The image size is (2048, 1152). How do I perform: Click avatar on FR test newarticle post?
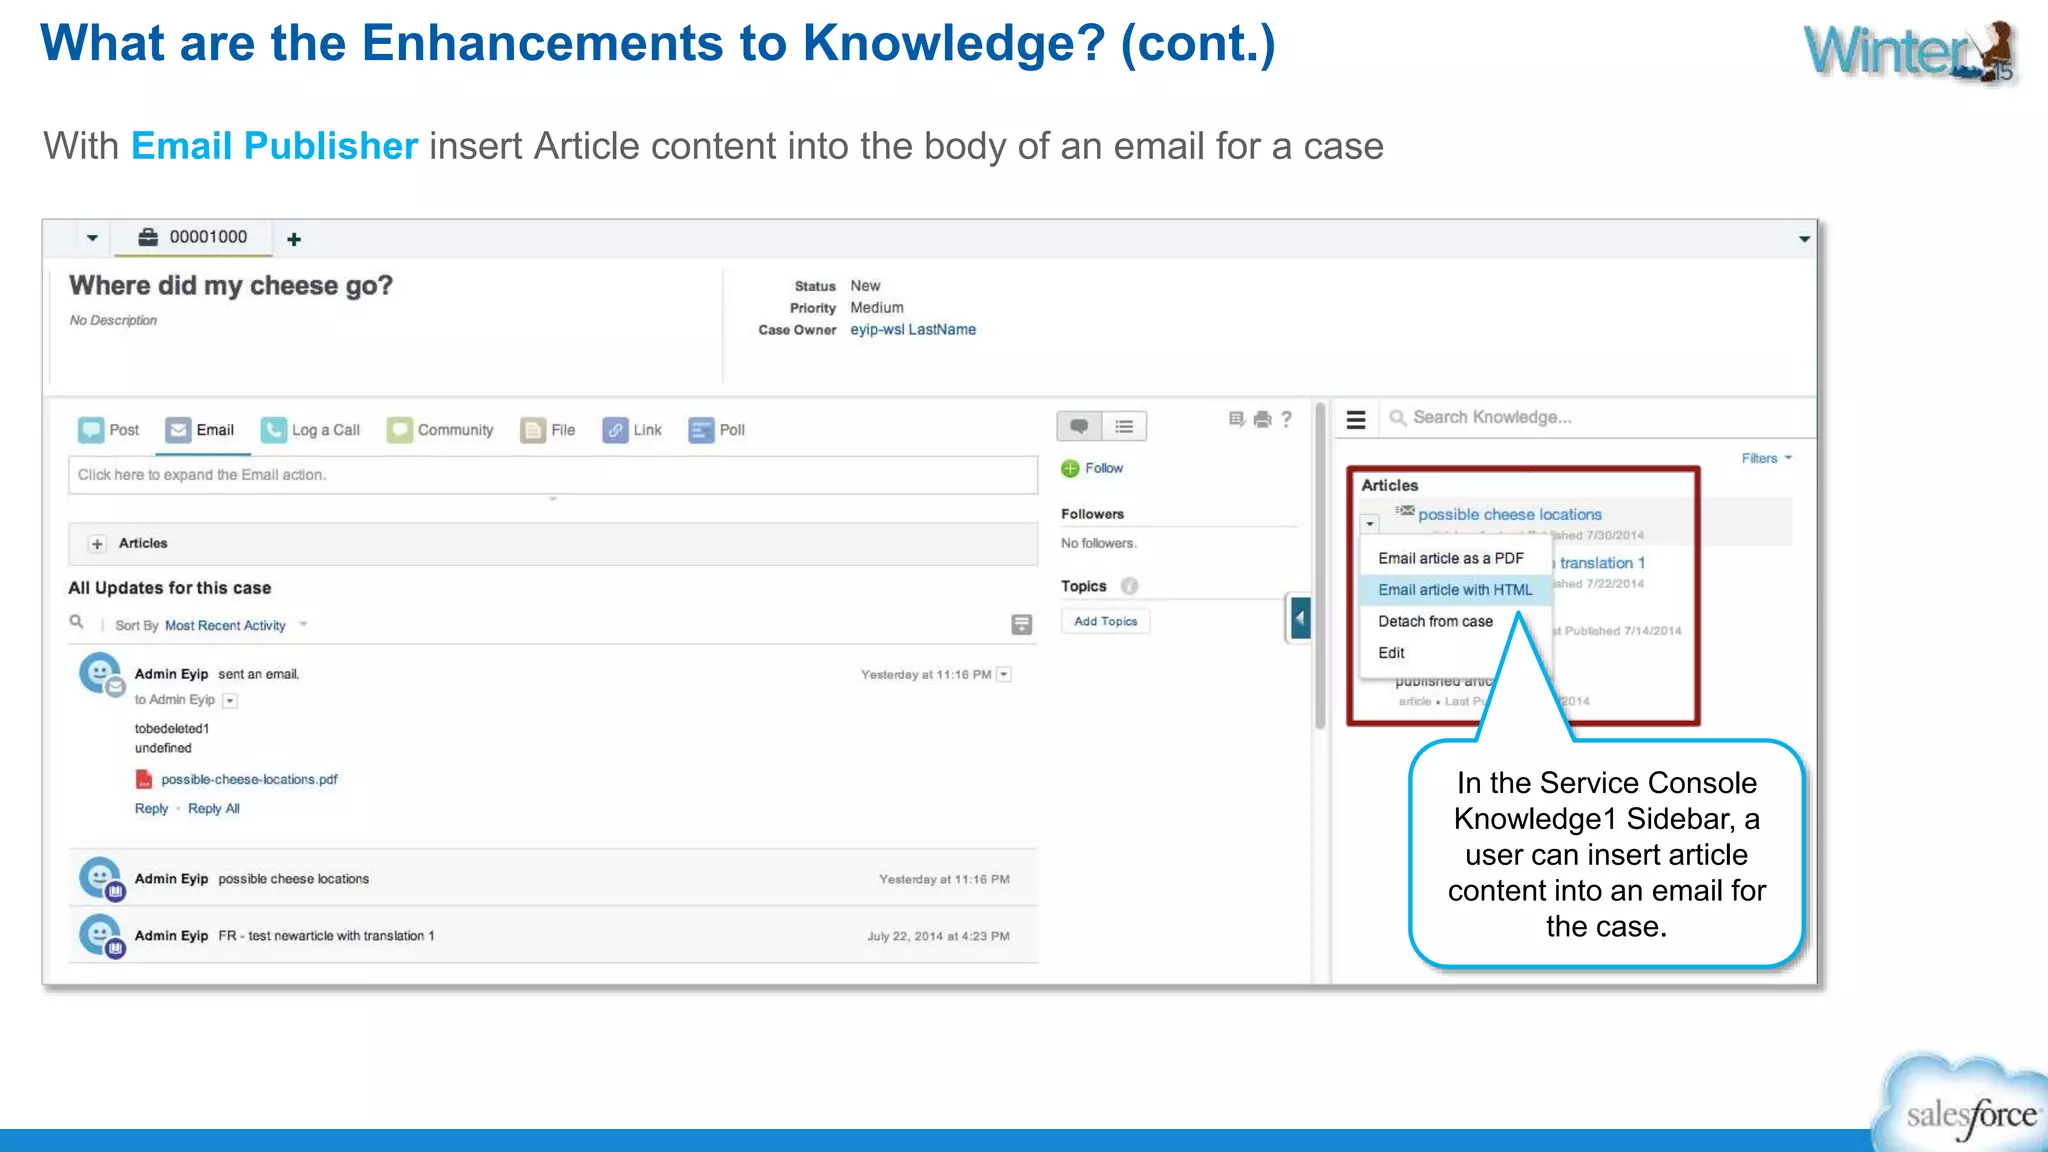(101, 936)
